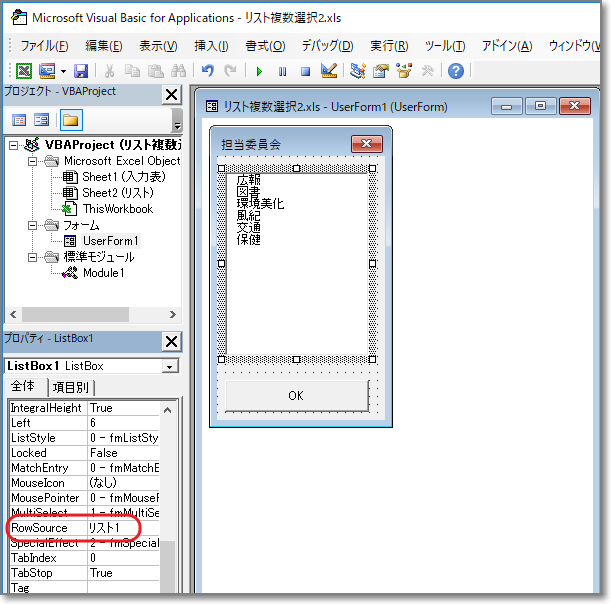Image resolution: width=611 pixels, height=604 pixels.
Task: Click the blue Help question mark icon
Action: (455, 71)
